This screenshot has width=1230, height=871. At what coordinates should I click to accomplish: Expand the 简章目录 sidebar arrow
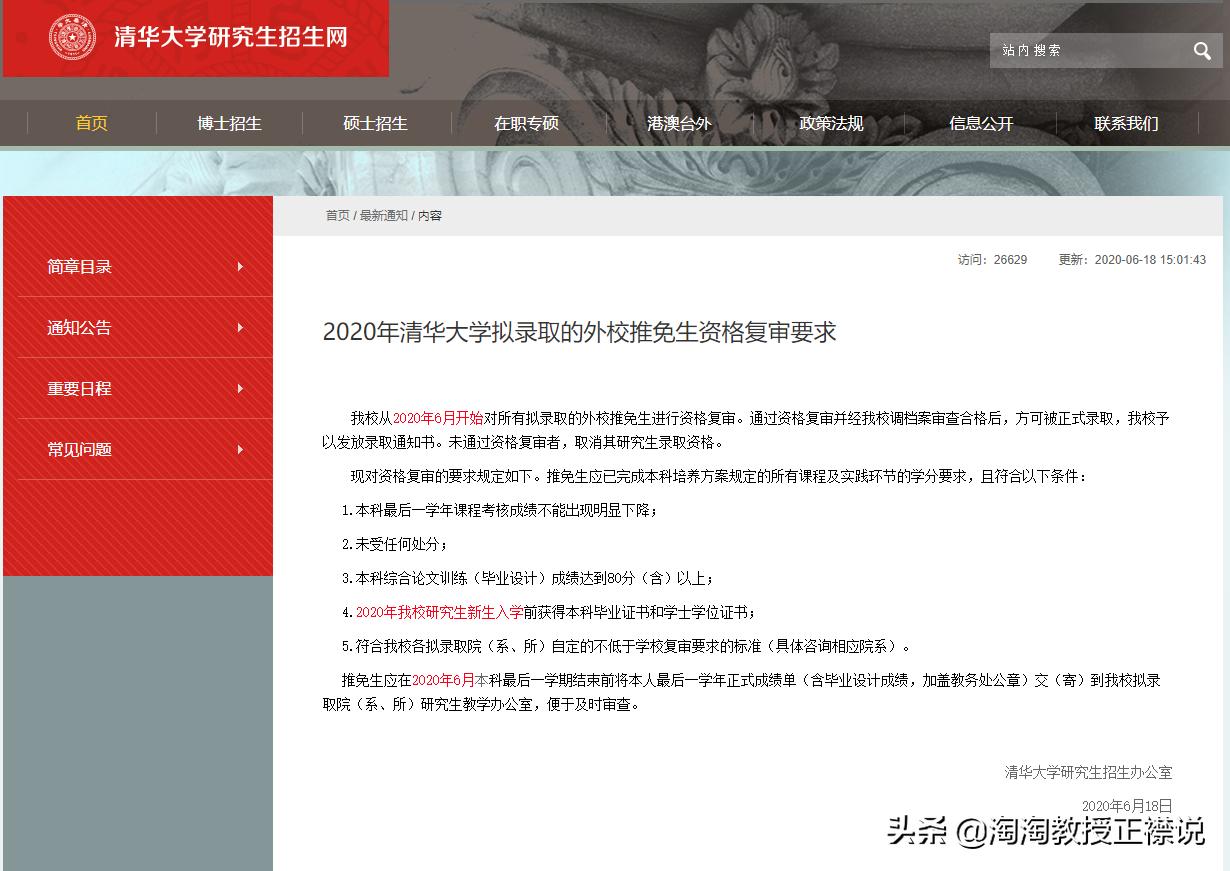coord(239,267)
